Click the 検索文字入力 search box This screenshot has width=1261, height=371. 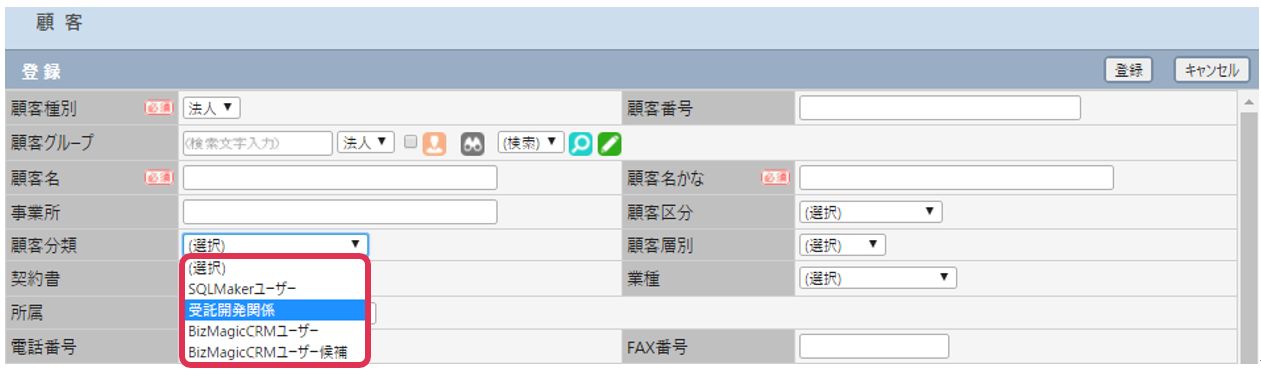pyautogui.click(x=258, y=143)
